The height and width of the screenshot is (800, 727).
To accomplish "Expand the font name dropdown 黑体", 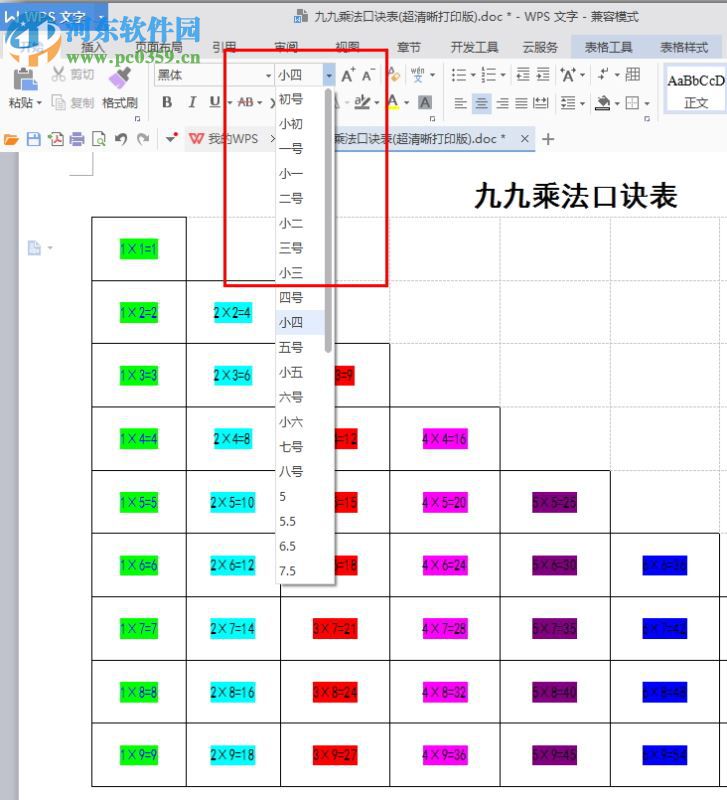I will (268, 76).
